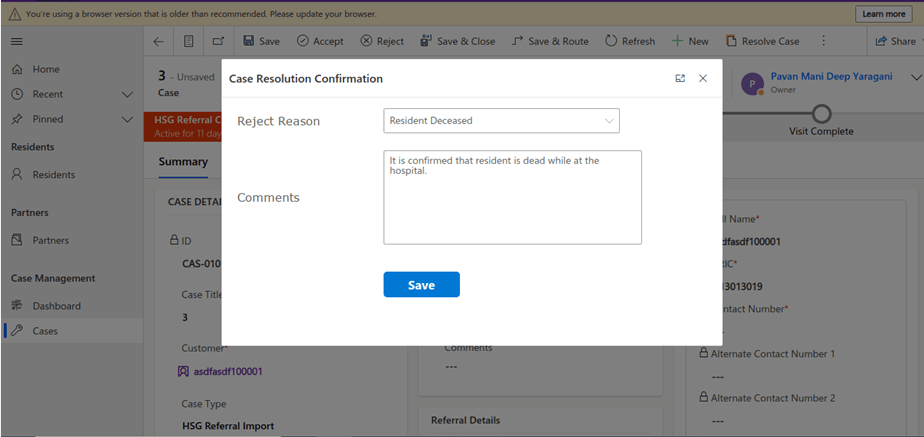Screen dimensions: 924x437
Task: Open the more commands overflow menu
Action: click(823, 41)
